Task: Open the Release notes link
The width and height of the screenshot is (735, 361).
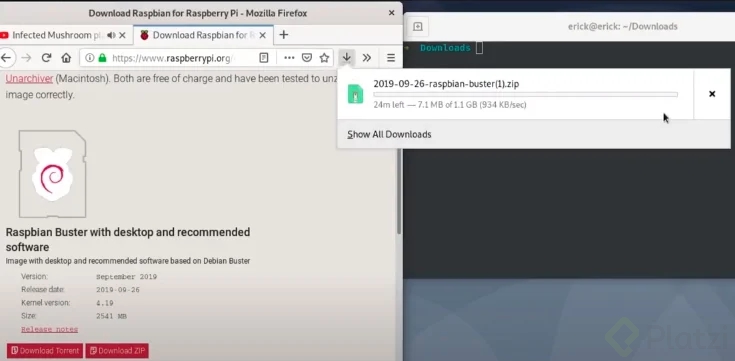Action: tap(49, 330)
